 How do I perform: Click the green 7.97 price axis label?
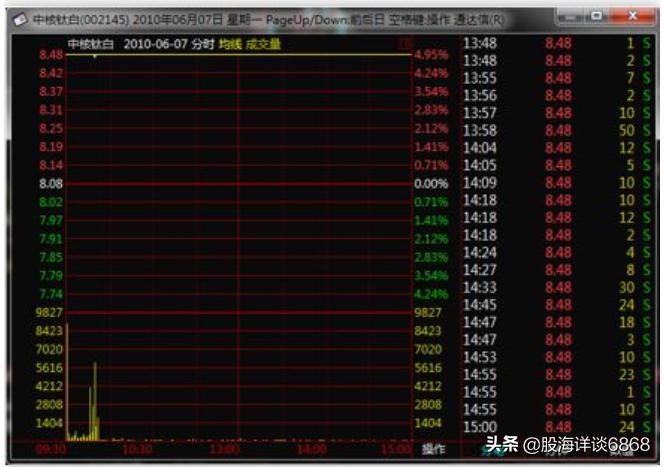[x=51, y=220]
